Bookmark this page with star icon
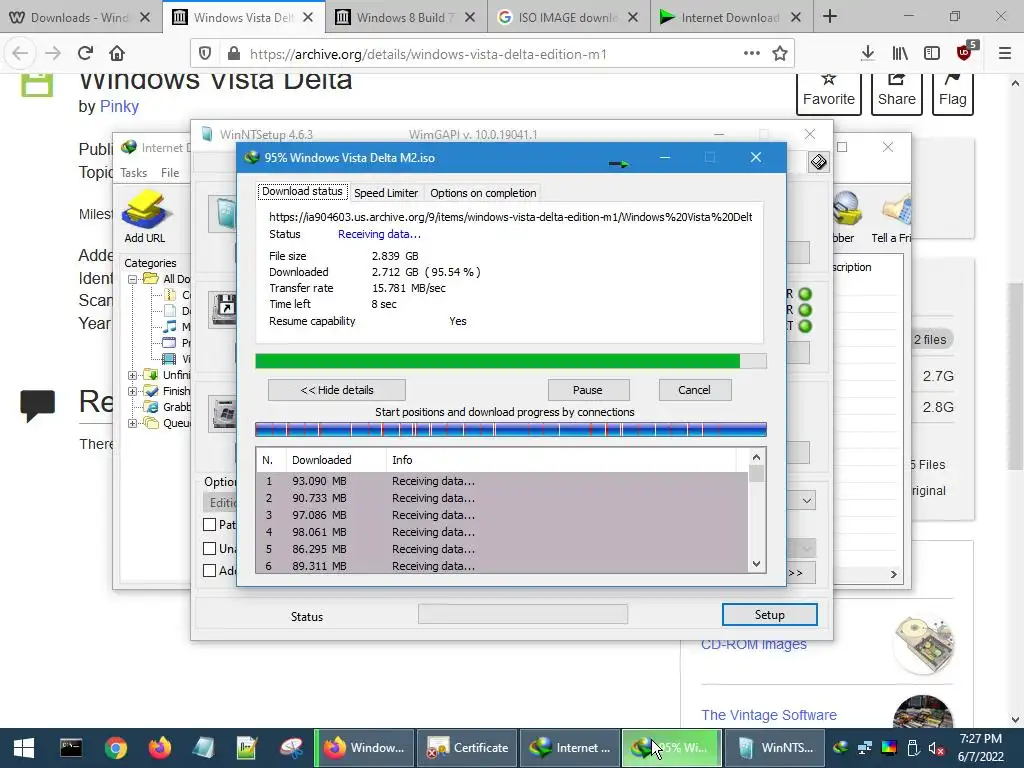Screen dimensions: 1024x768 pyautogui.click(x=780, y=54)
